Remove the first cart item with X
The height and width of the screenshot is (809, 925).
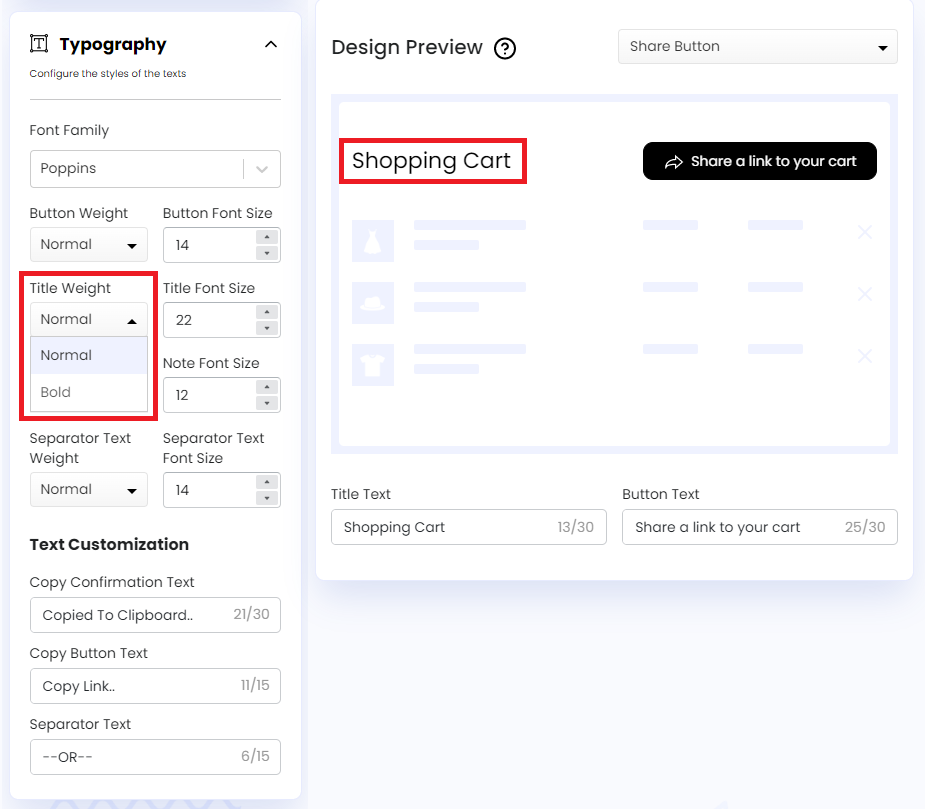(x=865, y=233)
